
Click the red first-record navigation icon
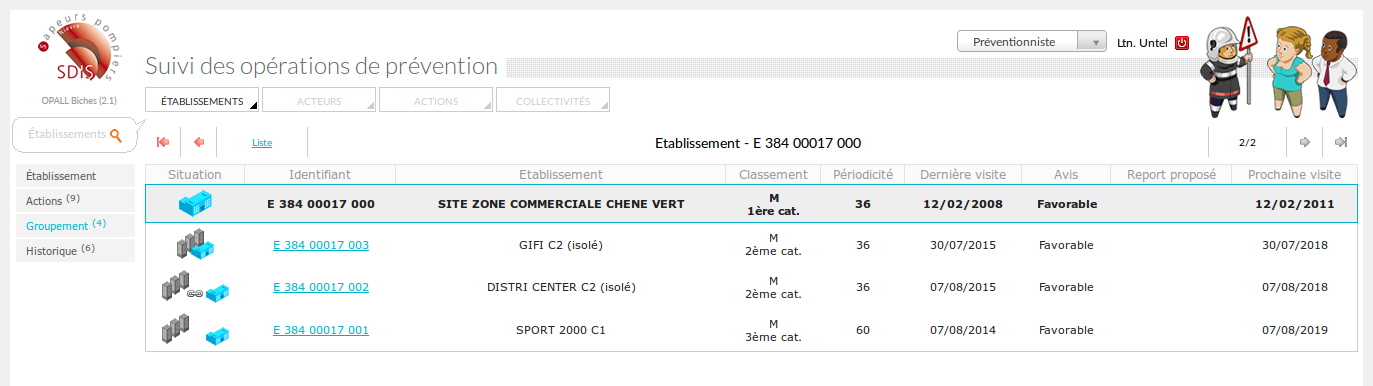tap(163, 143)
